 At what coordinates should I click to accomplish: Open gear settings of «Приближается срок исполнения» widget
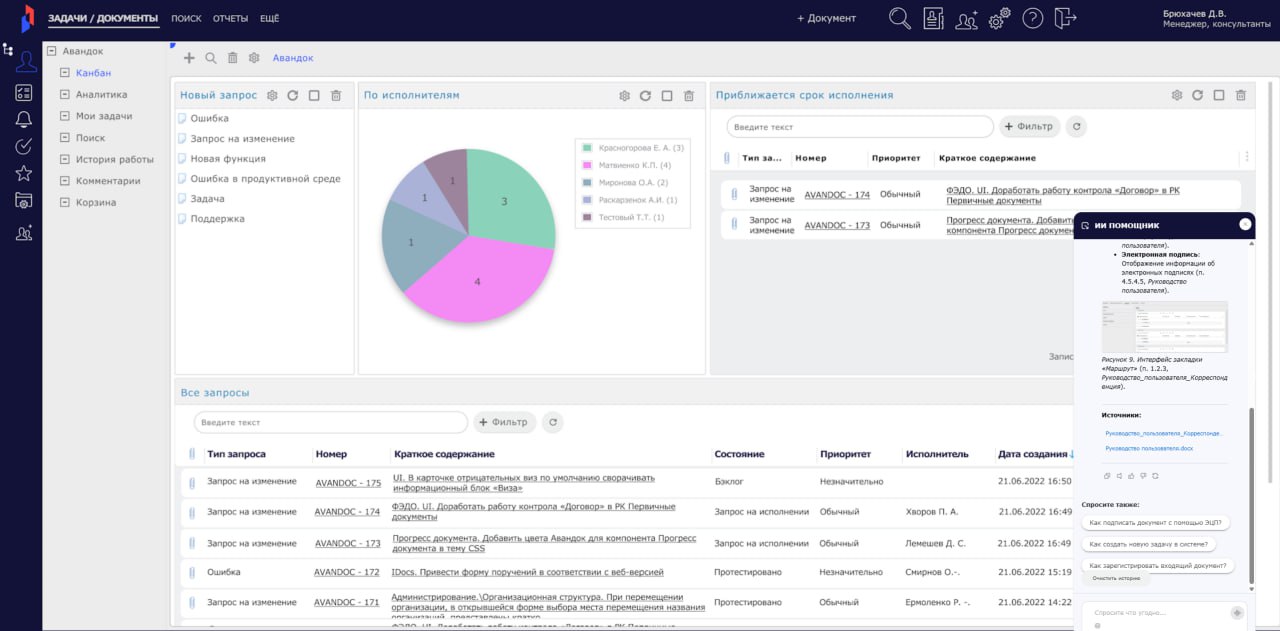pos(1177,96)
